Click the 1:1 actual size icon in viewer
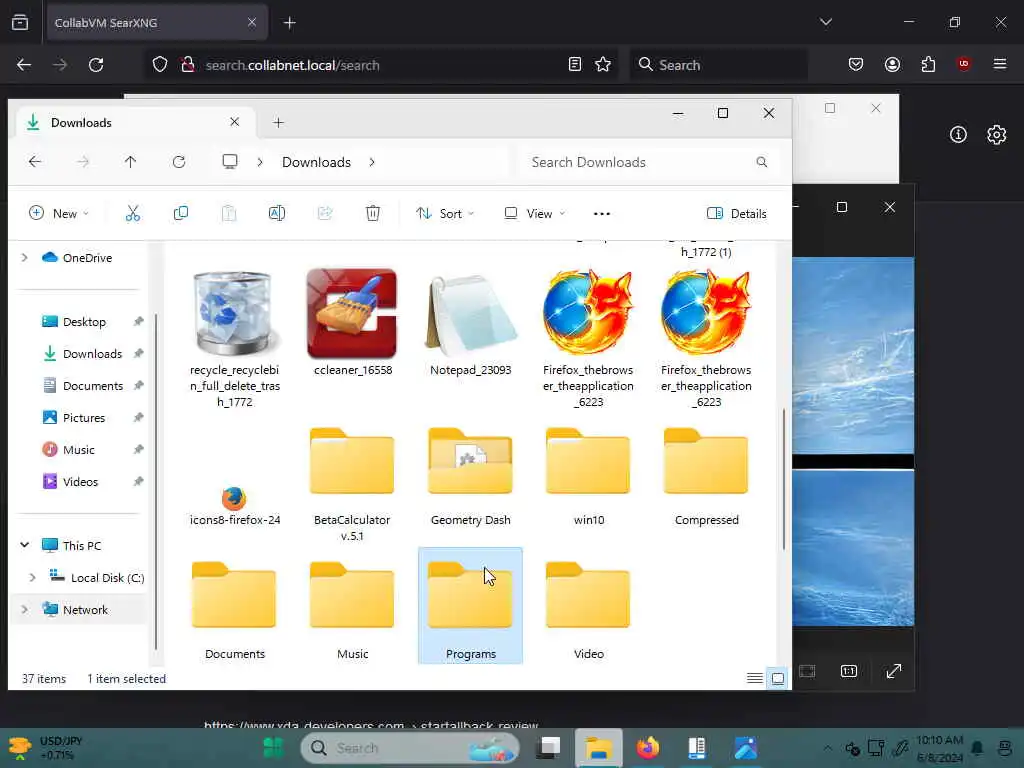Image resolution: width=1024 pixels, height=768 pixels. 848,671
